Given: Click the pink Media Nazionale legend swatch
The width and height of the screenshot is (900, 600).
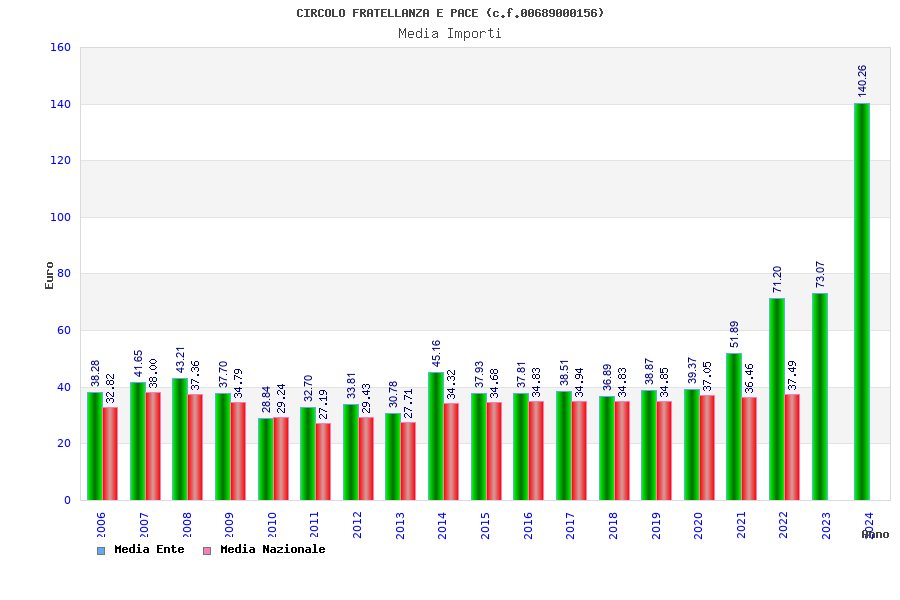Looking at the screenshot, I should coord(207,551).
